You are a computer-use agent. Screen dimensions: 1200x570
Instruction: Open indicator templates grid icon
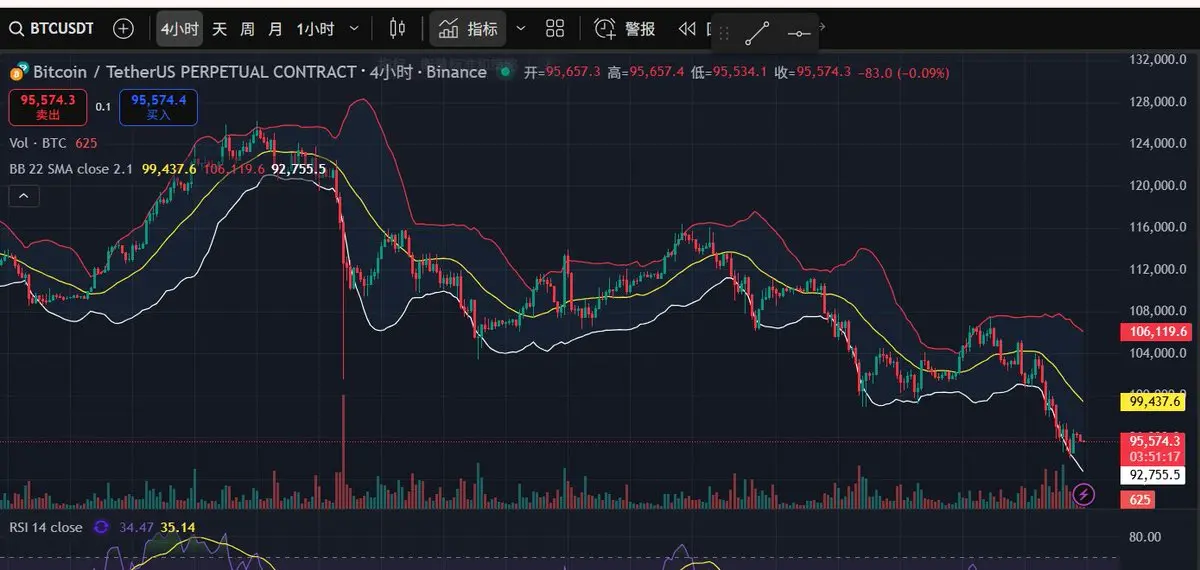pos(555,29)
